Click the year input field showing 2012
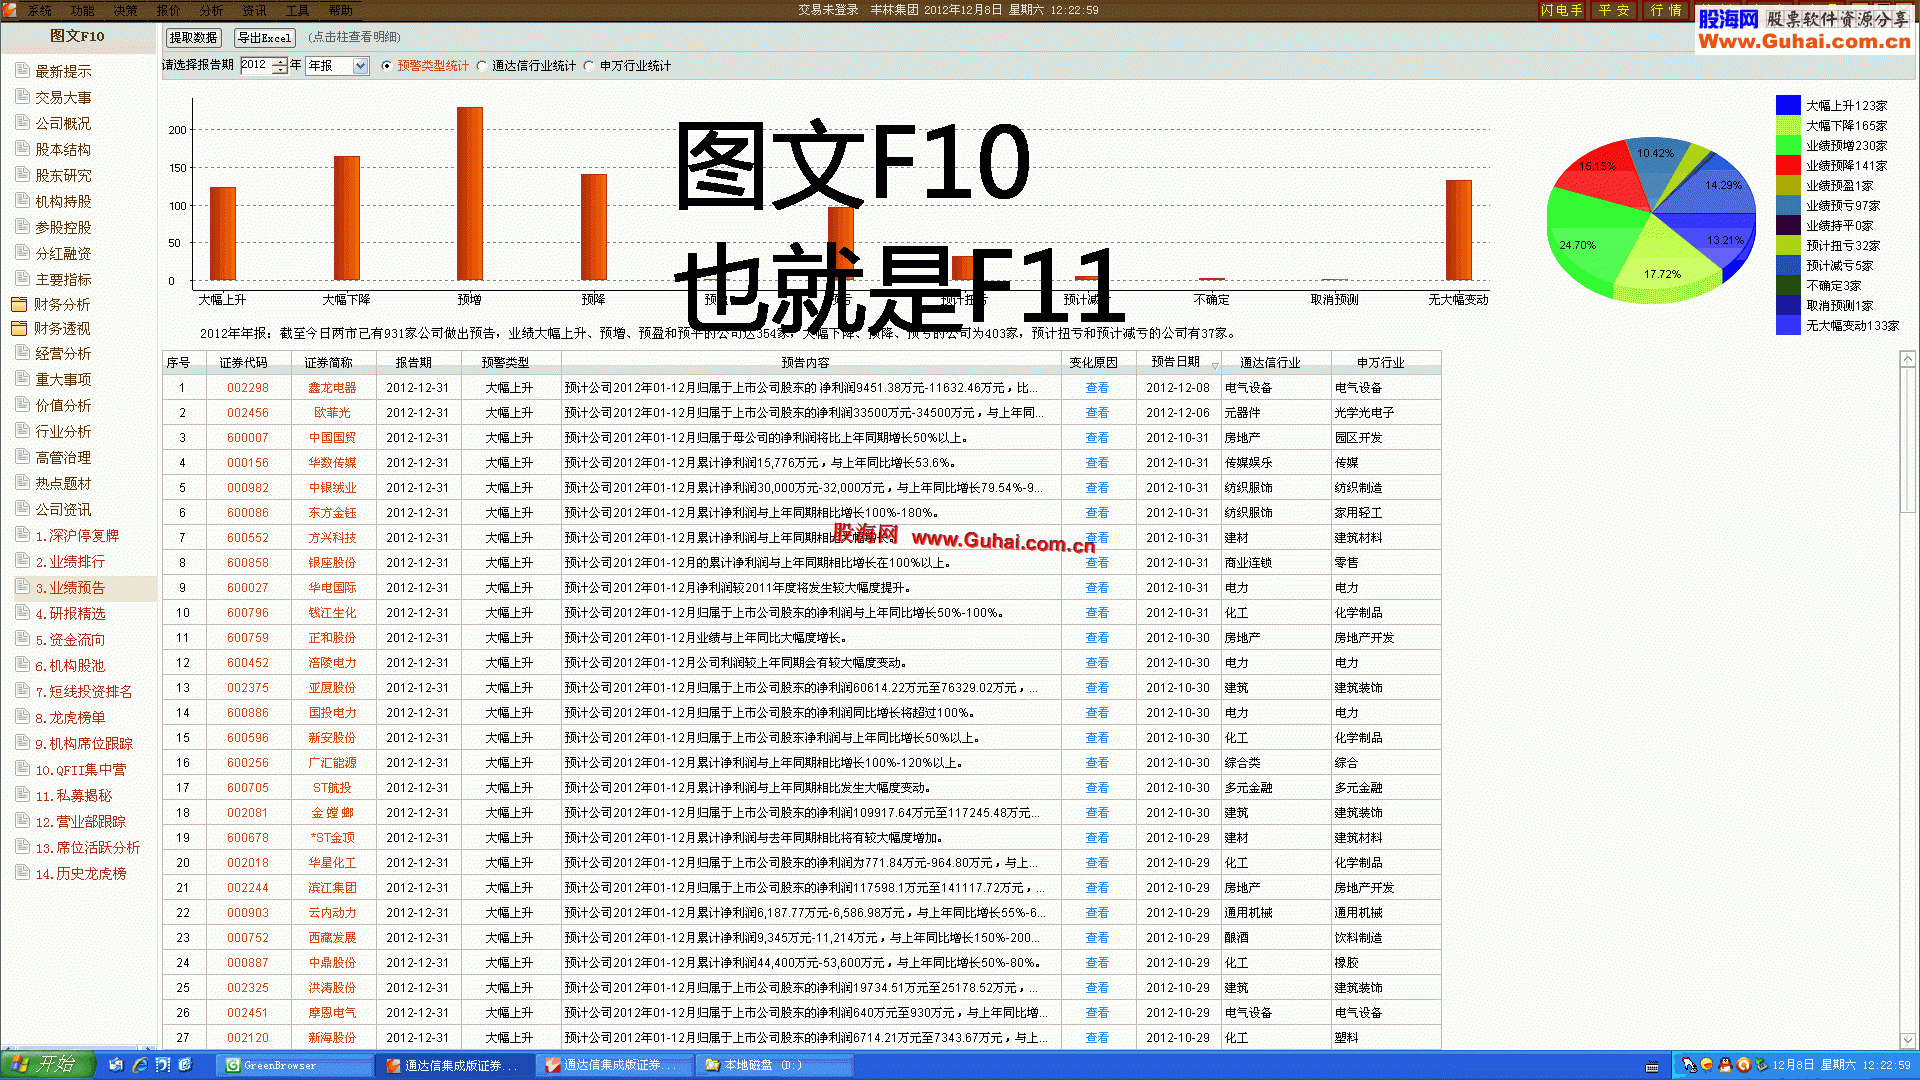The height and width of the screenshot is (1080, 1920). tap(256, 66)
